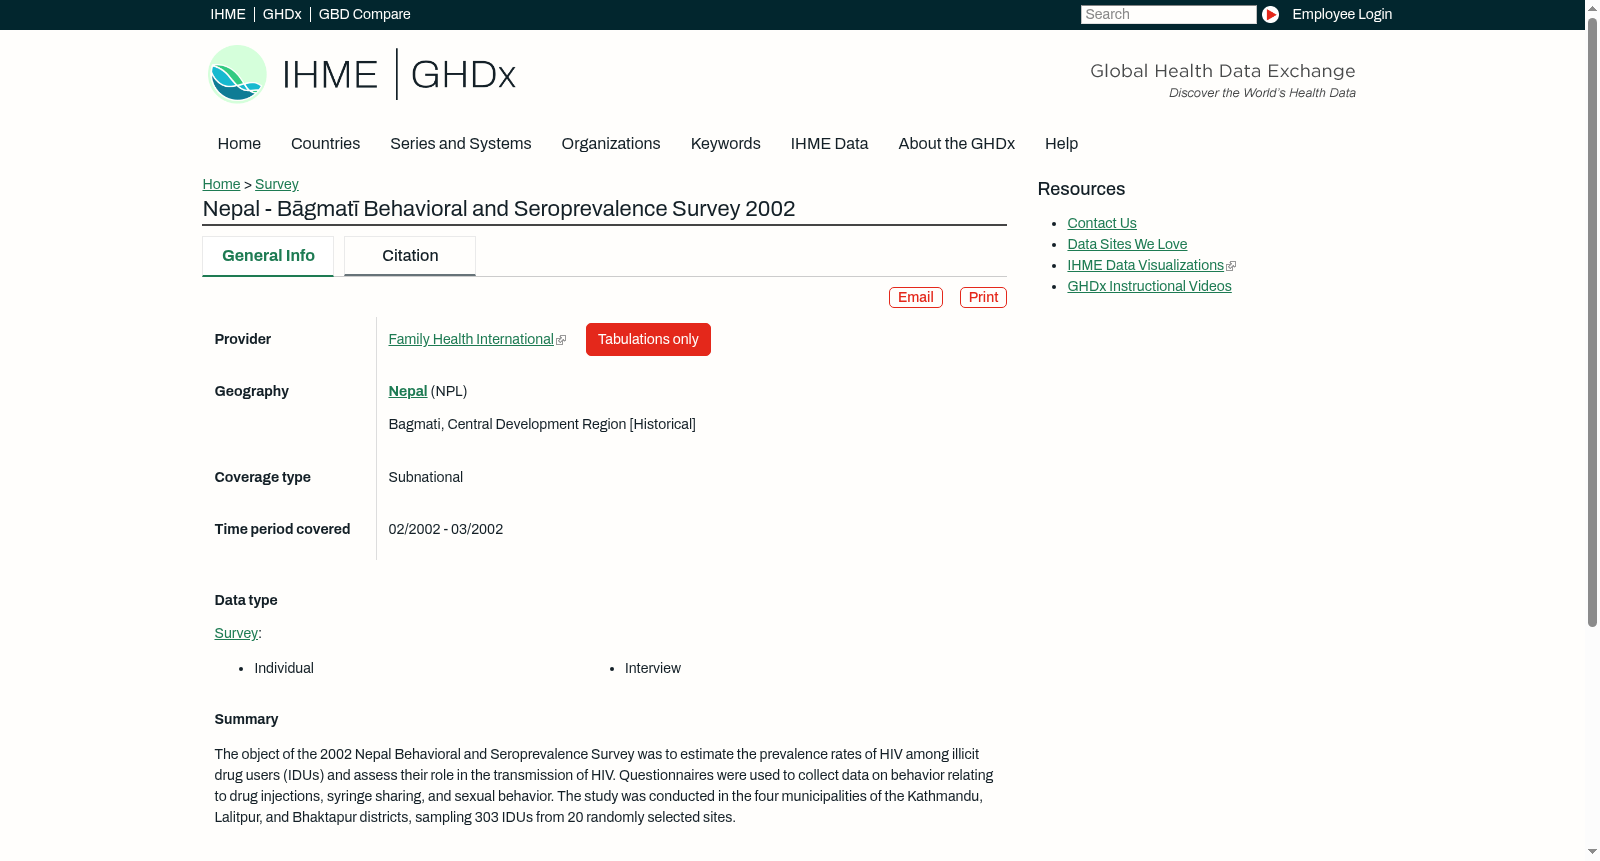Click the GHDx wordmark in header
1600x861 pixels.
coord(463,75)
